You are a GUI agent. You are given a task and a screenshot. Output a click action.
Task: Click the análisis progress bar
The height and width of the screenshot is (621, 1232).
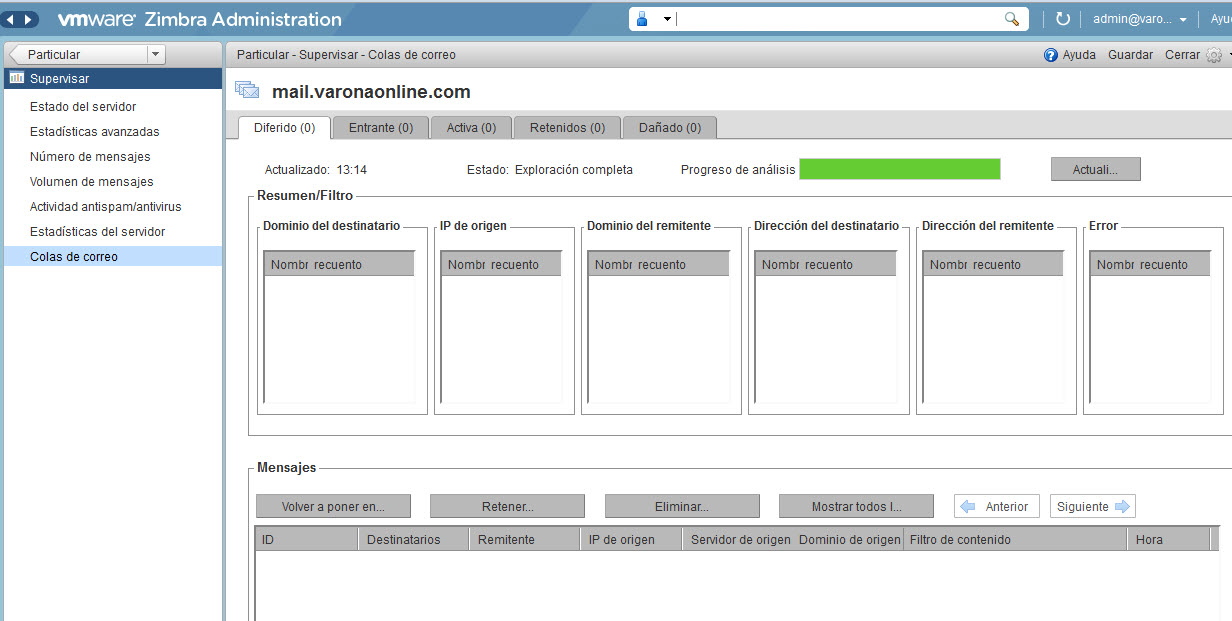click(x=899, y=169)
